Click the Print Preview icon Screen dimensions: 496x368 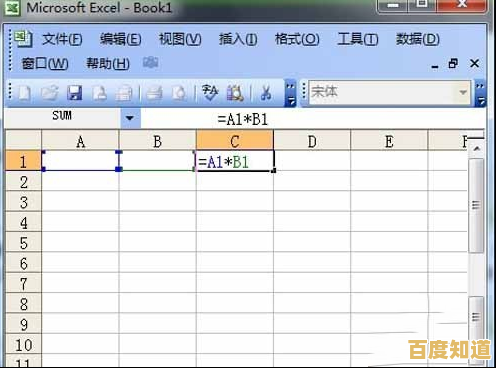[179, 93]
